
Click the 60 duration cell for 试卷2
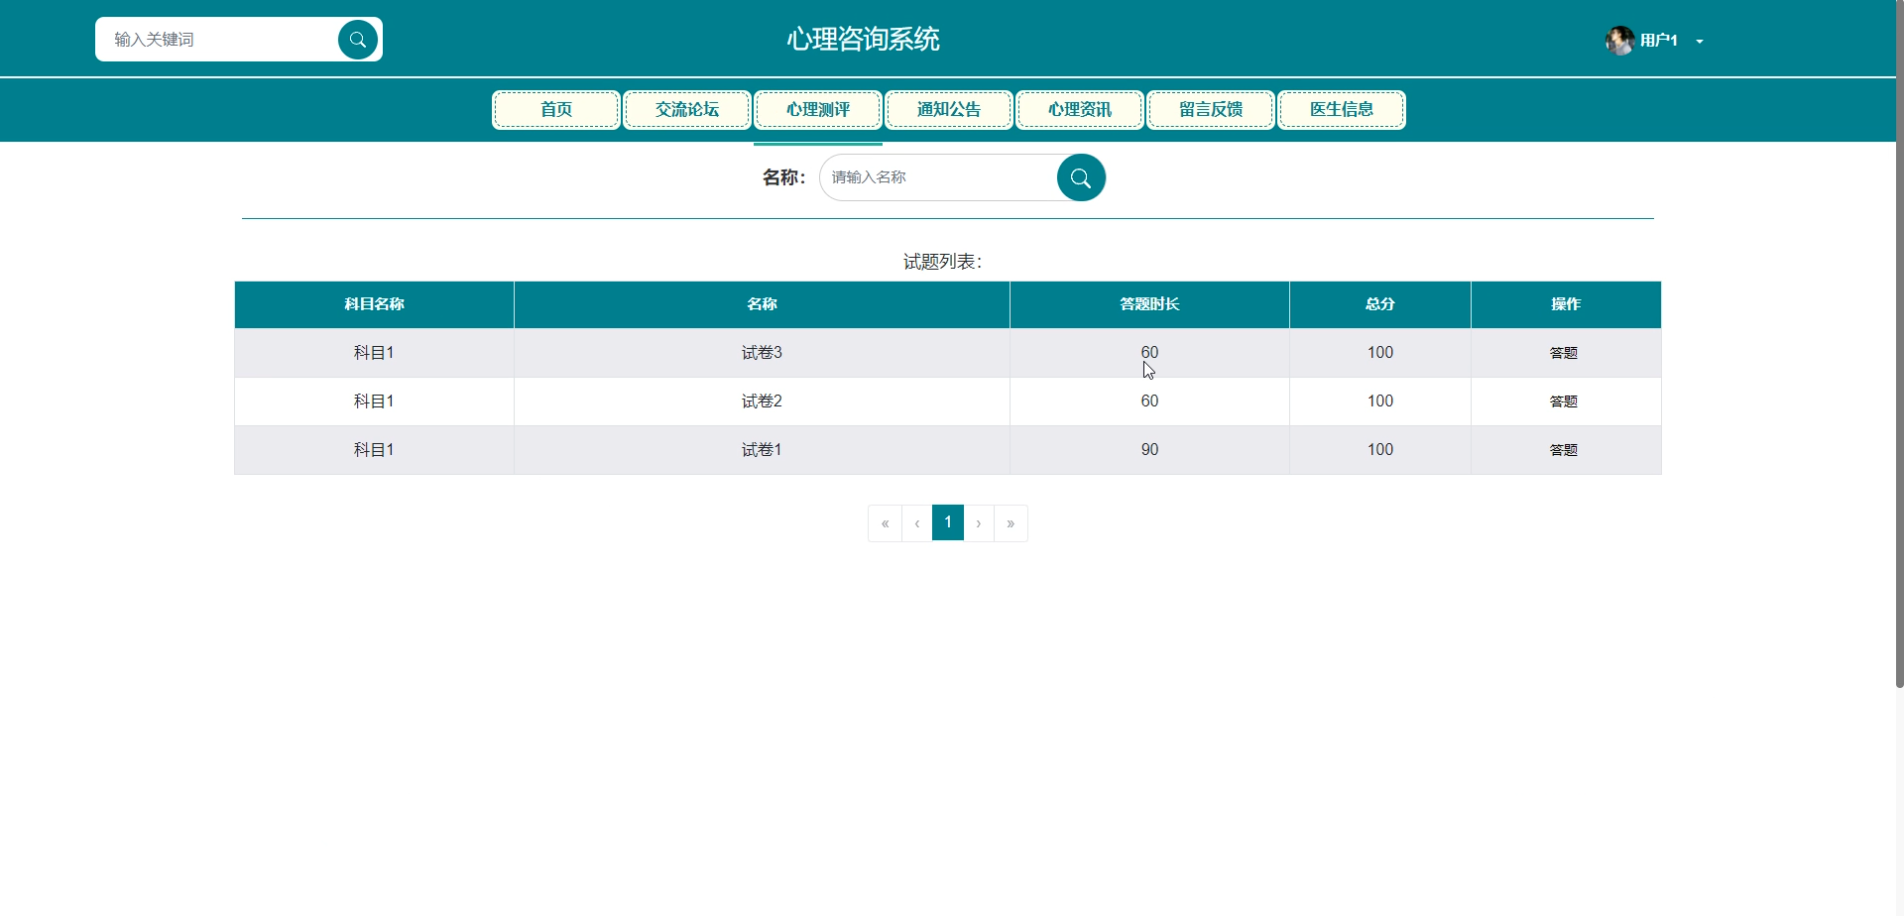click(1150, 401)
